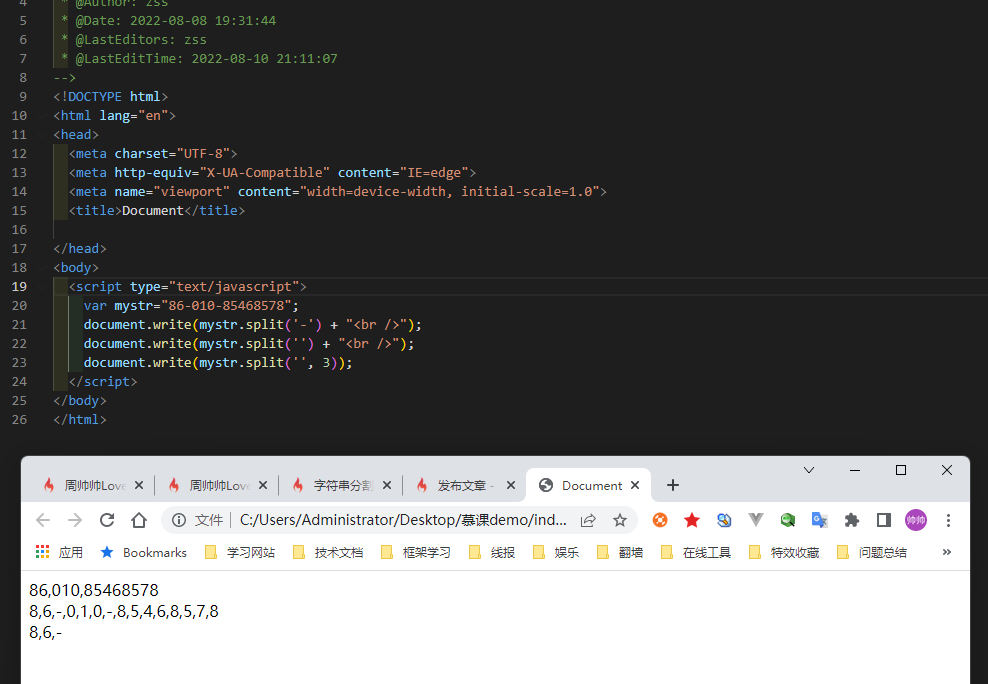Place cursor on var mystr code line
988x684 pixels.
tap(191, 305)
